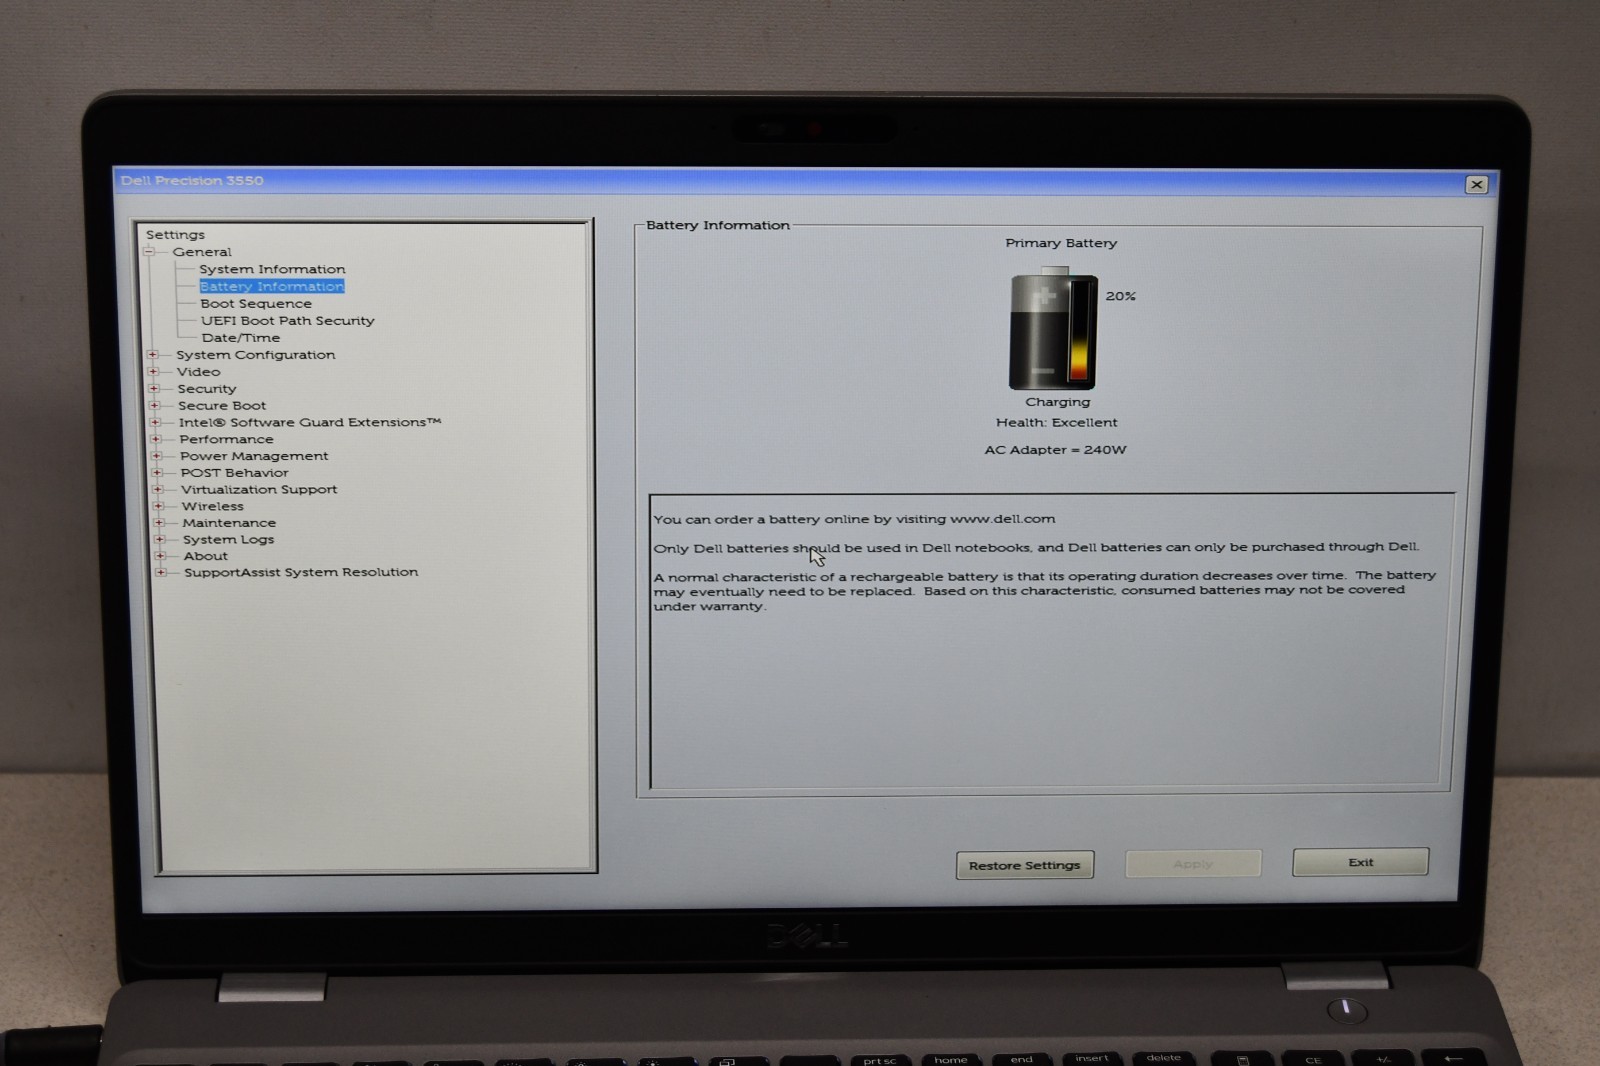Click the Primary Battery heading
Screen dimensions: 1600x1066
click(x=1061, y=243)
